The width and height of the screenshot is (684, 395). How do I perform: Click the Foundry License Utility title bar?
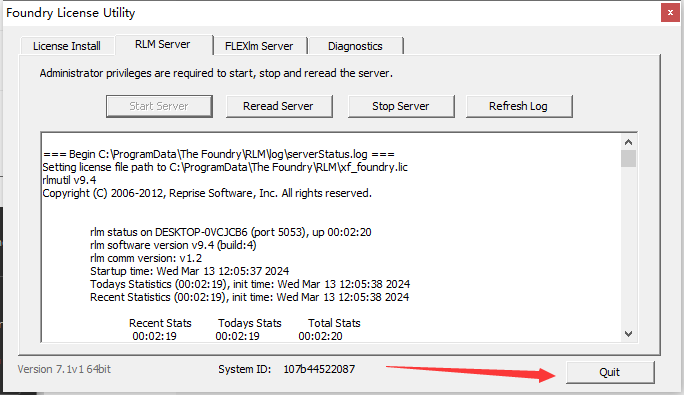(x=332, y=13)
